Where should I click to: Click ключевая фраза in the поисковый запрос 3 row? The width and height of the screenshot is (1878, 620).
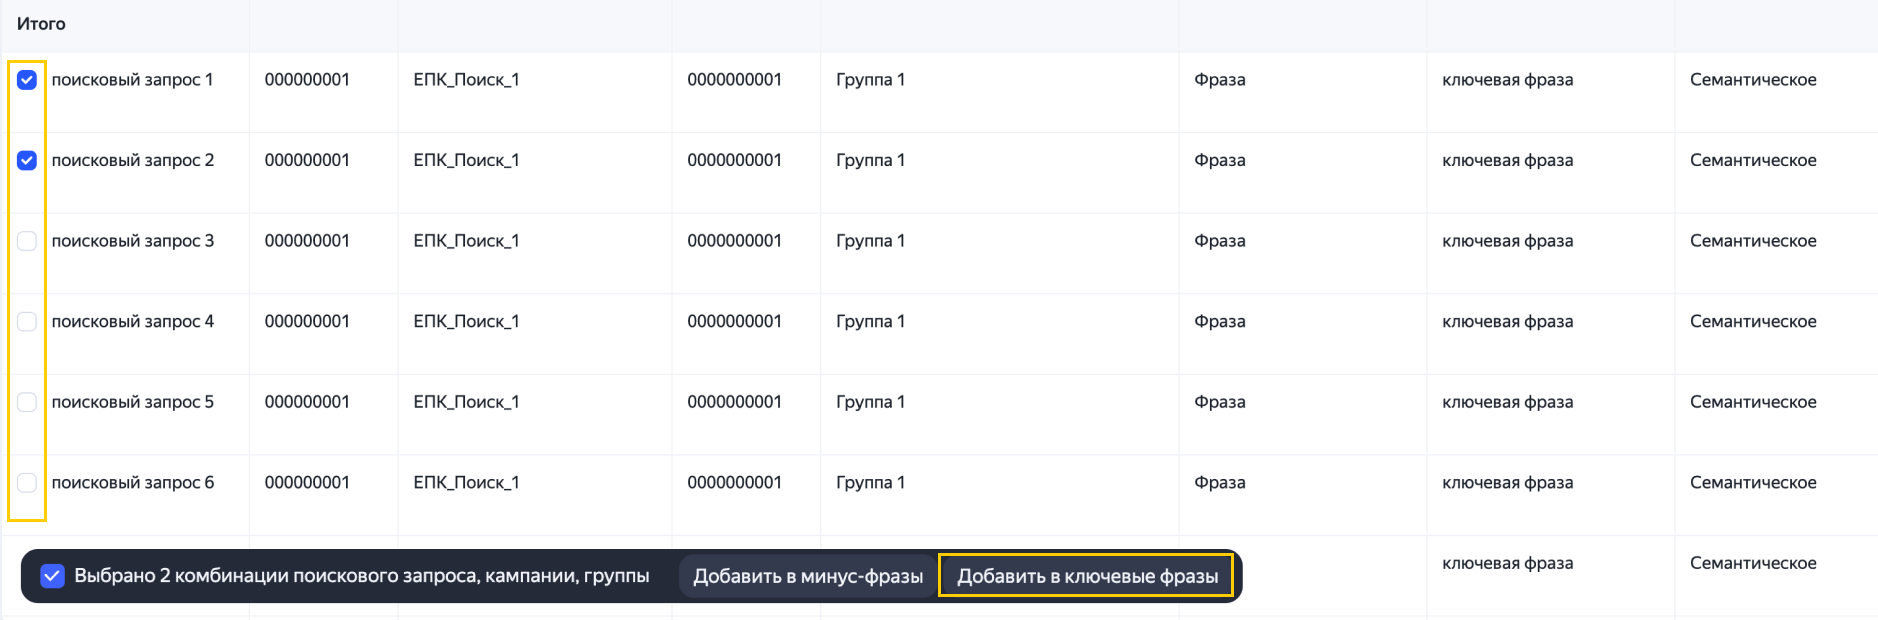coord(1507,241)
